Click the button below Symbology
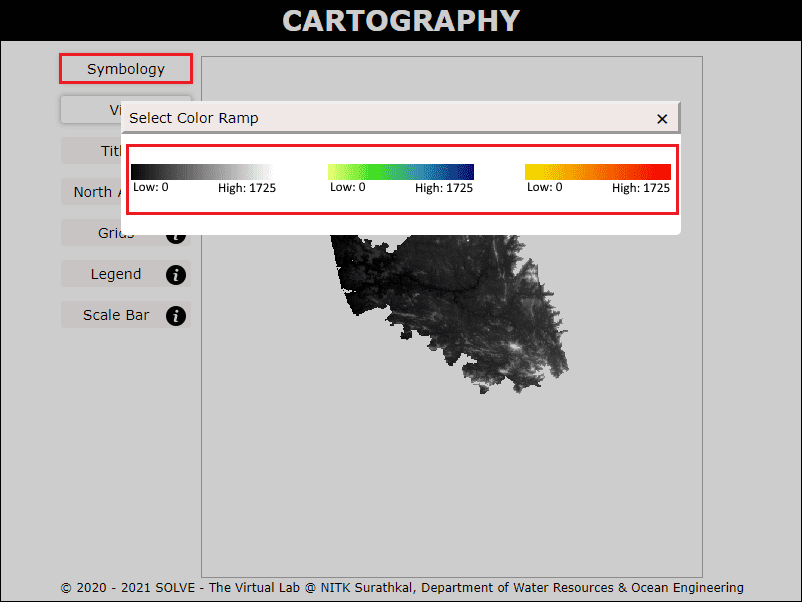The height and width of the screenshot is (603, 802). coord(90,109)
